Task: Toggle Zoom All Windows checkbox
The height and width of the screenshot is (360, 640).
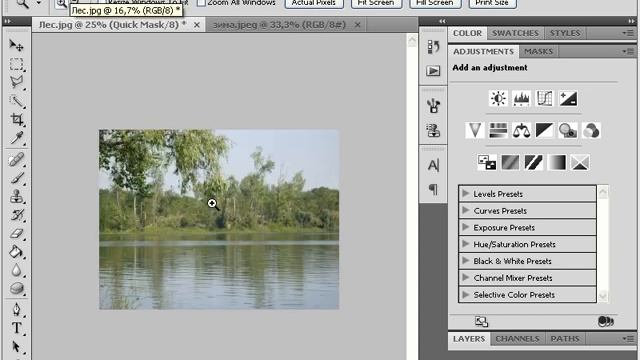Action: tap(201, 3)
